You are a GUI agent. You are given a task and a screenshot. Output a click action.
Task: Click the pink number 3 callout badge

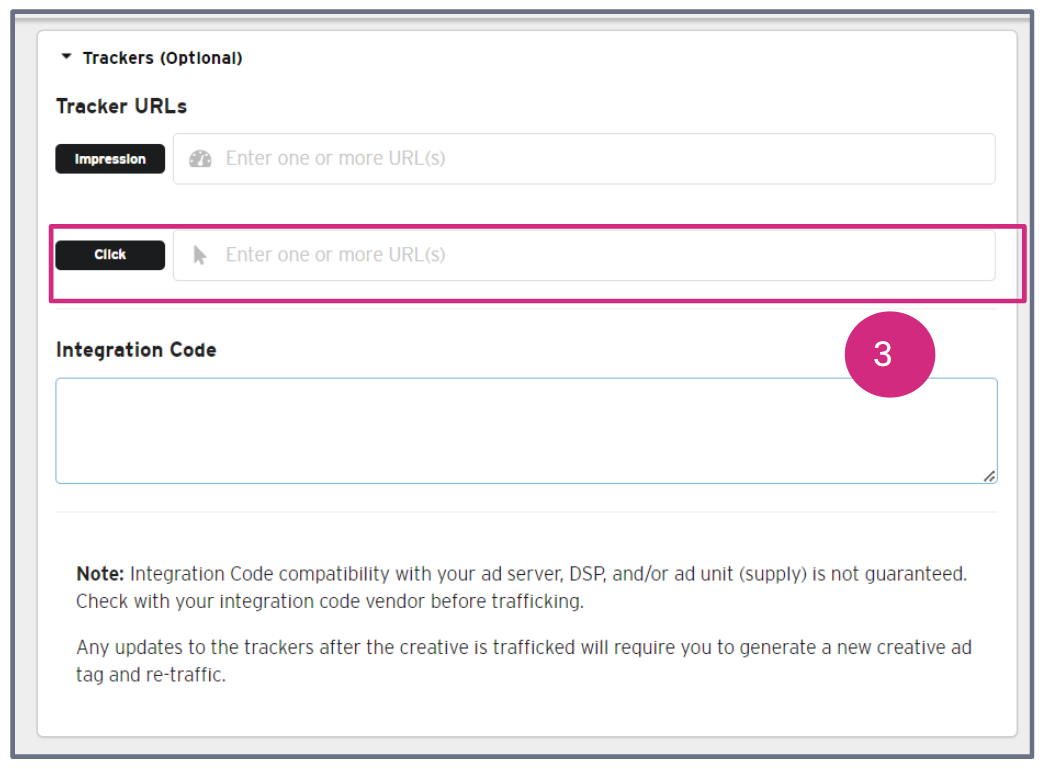(883, 355)
